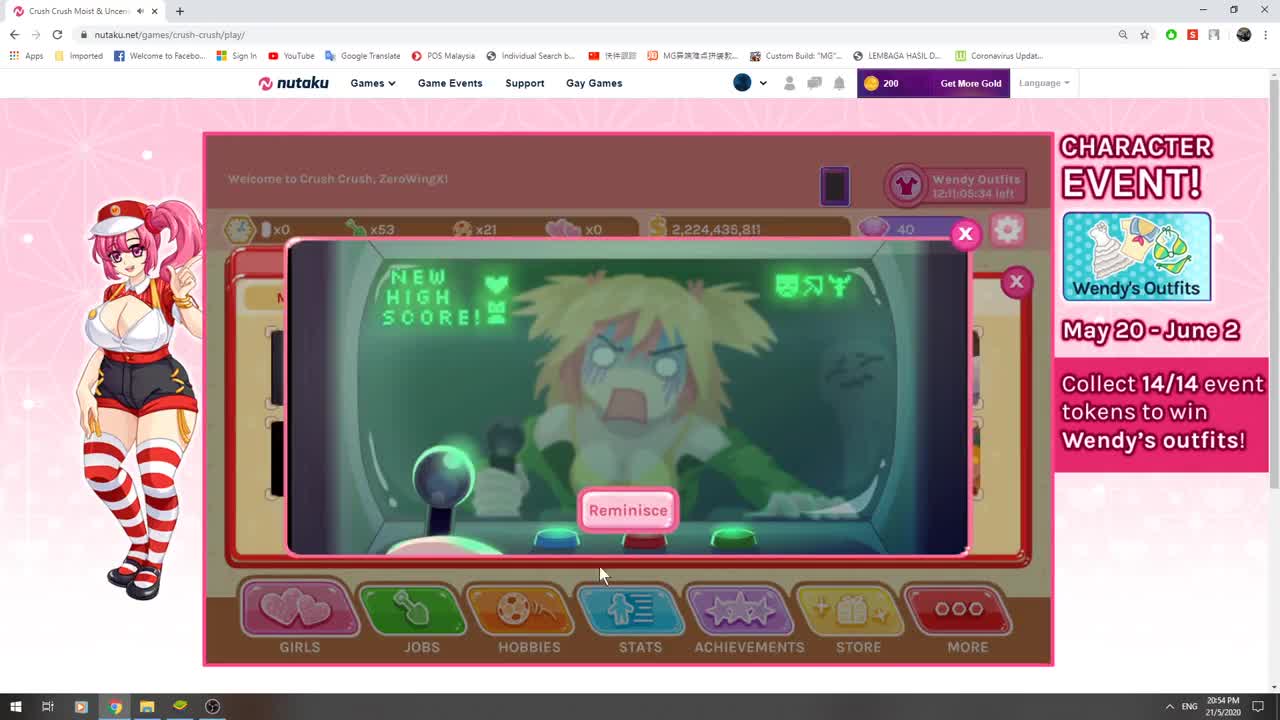Reload the page with the refresh icon

tap(57, 34)
